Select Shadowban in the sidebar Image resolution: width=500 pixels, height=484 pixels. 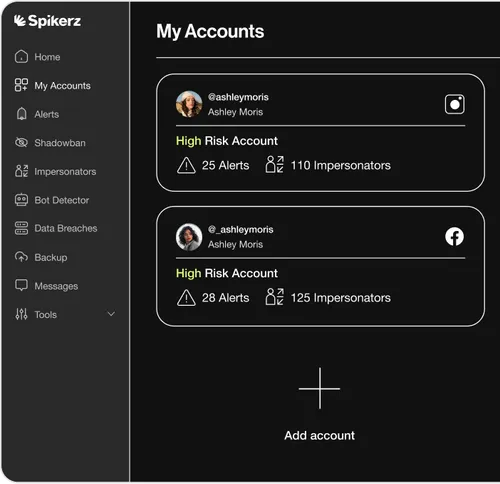point(60,143)
